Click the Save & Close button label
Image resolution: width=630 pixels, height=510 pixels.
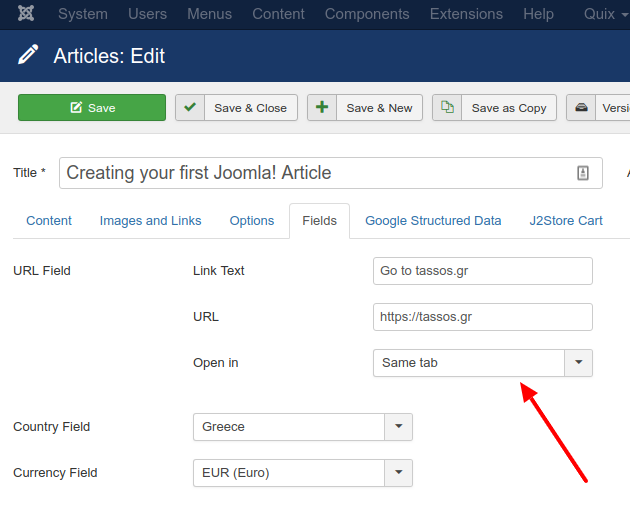(251, 108)
